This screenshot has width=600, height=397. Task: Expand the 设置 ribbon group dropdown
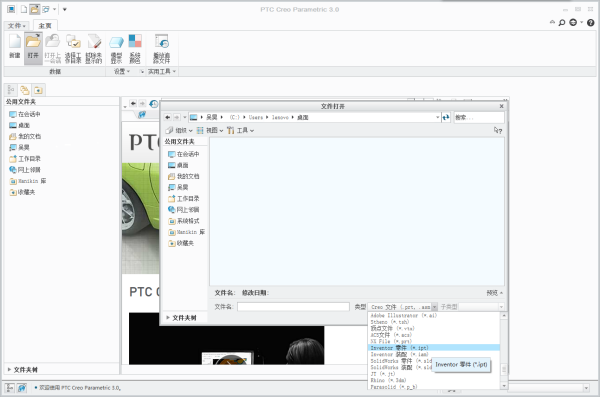coord(122,71)
